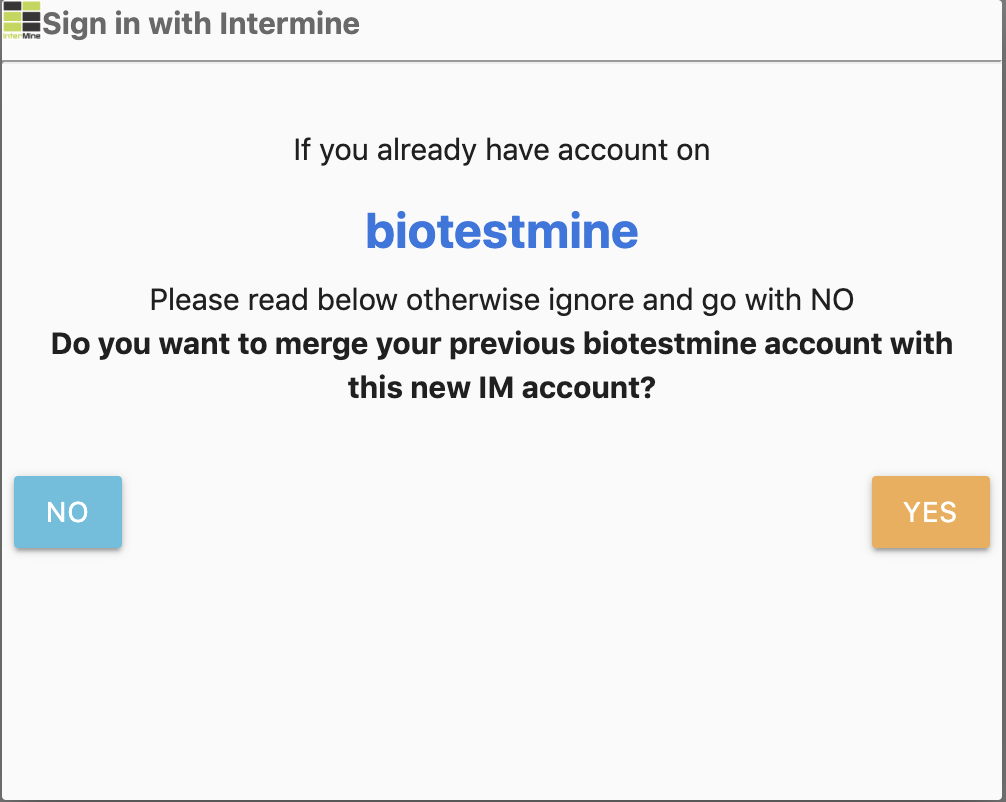Click the word 'Intermine' in the title
1006x802 pixels.
289,24
